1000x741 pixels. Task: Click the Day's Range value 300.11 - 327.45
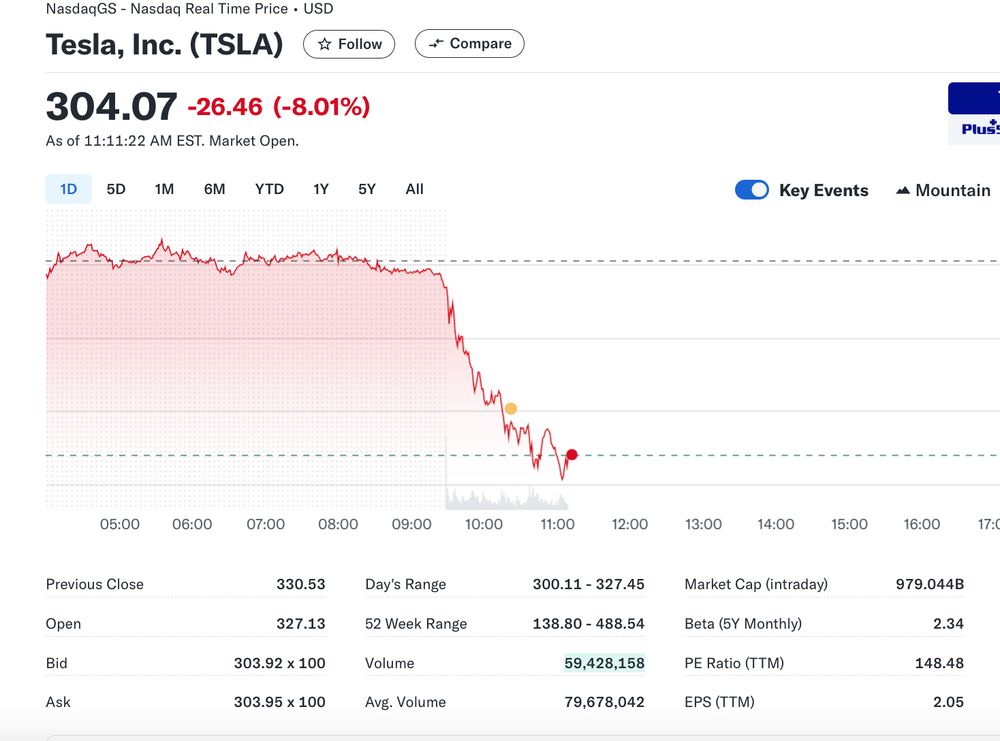pos(588,584)
